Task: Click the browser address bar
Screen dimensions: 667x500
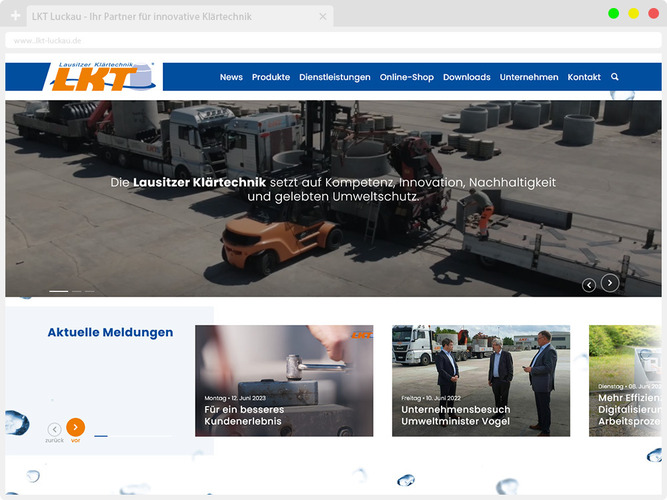Action: (x=300, y=41)
